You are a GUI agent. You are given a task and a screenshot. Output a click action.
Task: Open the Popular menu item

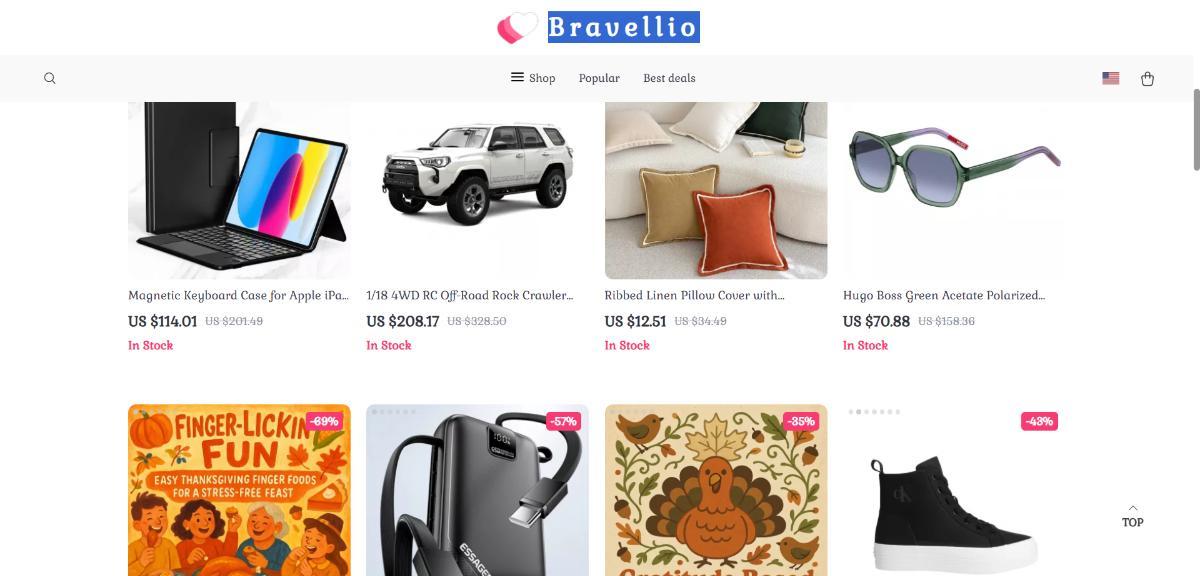[599, 78]
